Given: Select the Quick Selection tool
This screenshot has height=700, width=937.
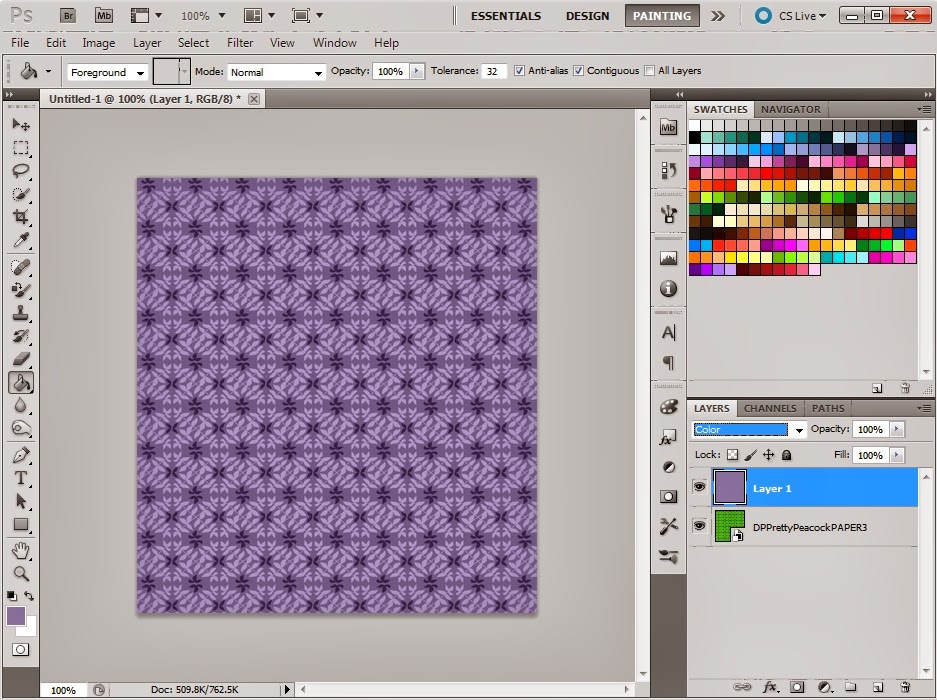Looking at the screenshot, I should pos(21,194).
